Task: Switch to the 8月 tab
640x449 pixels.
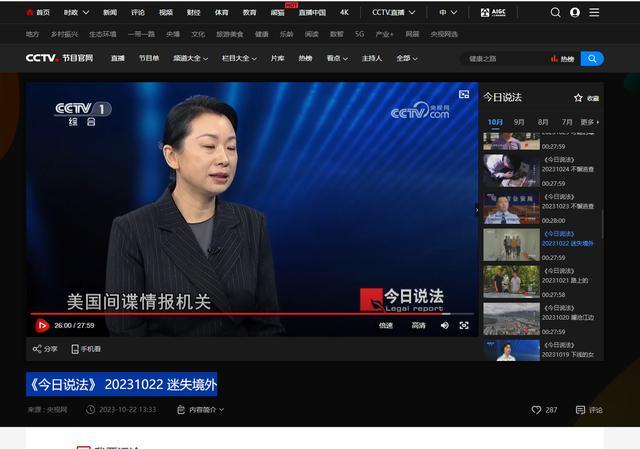Action: 543,122
